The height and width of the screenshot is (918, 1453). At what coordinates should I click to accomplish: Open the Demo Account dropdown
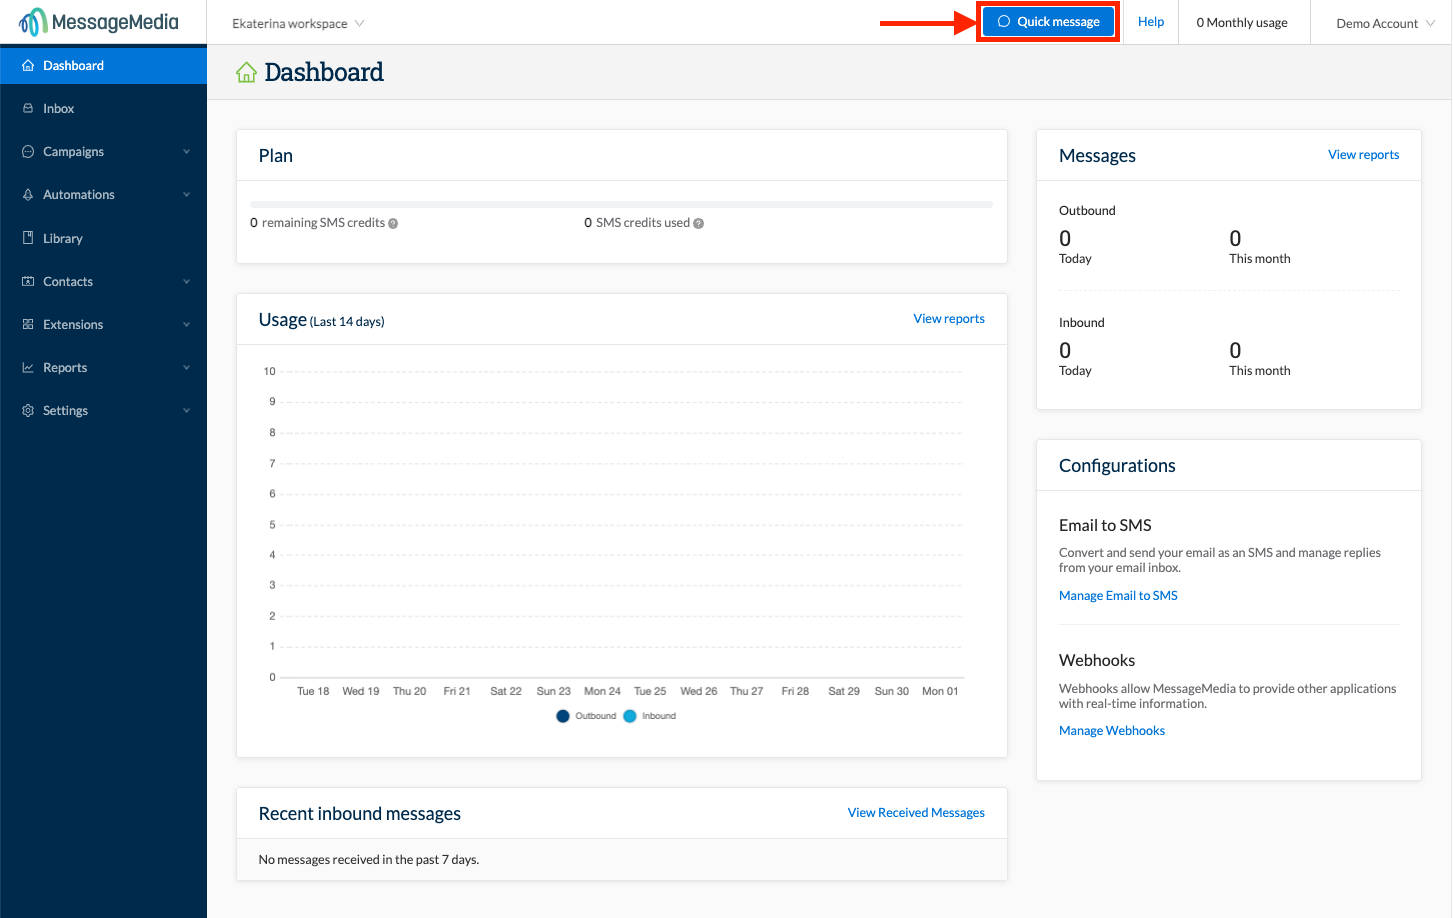tap(1385, 23)
